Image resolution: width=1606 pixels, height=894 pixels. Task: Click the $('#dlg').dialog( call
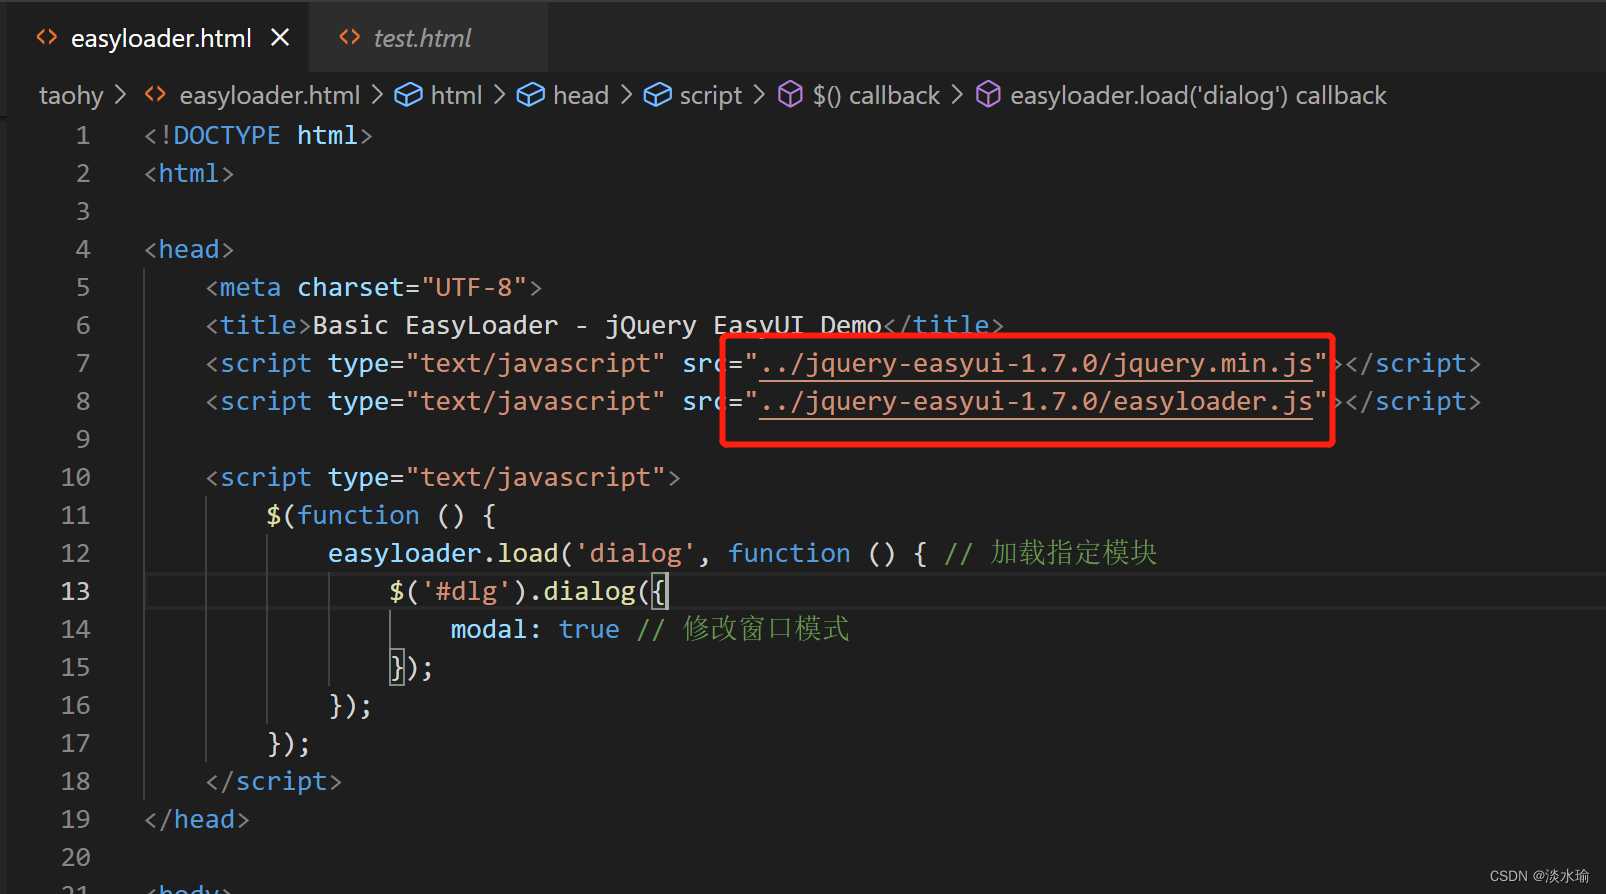click(x=519, y=591)
